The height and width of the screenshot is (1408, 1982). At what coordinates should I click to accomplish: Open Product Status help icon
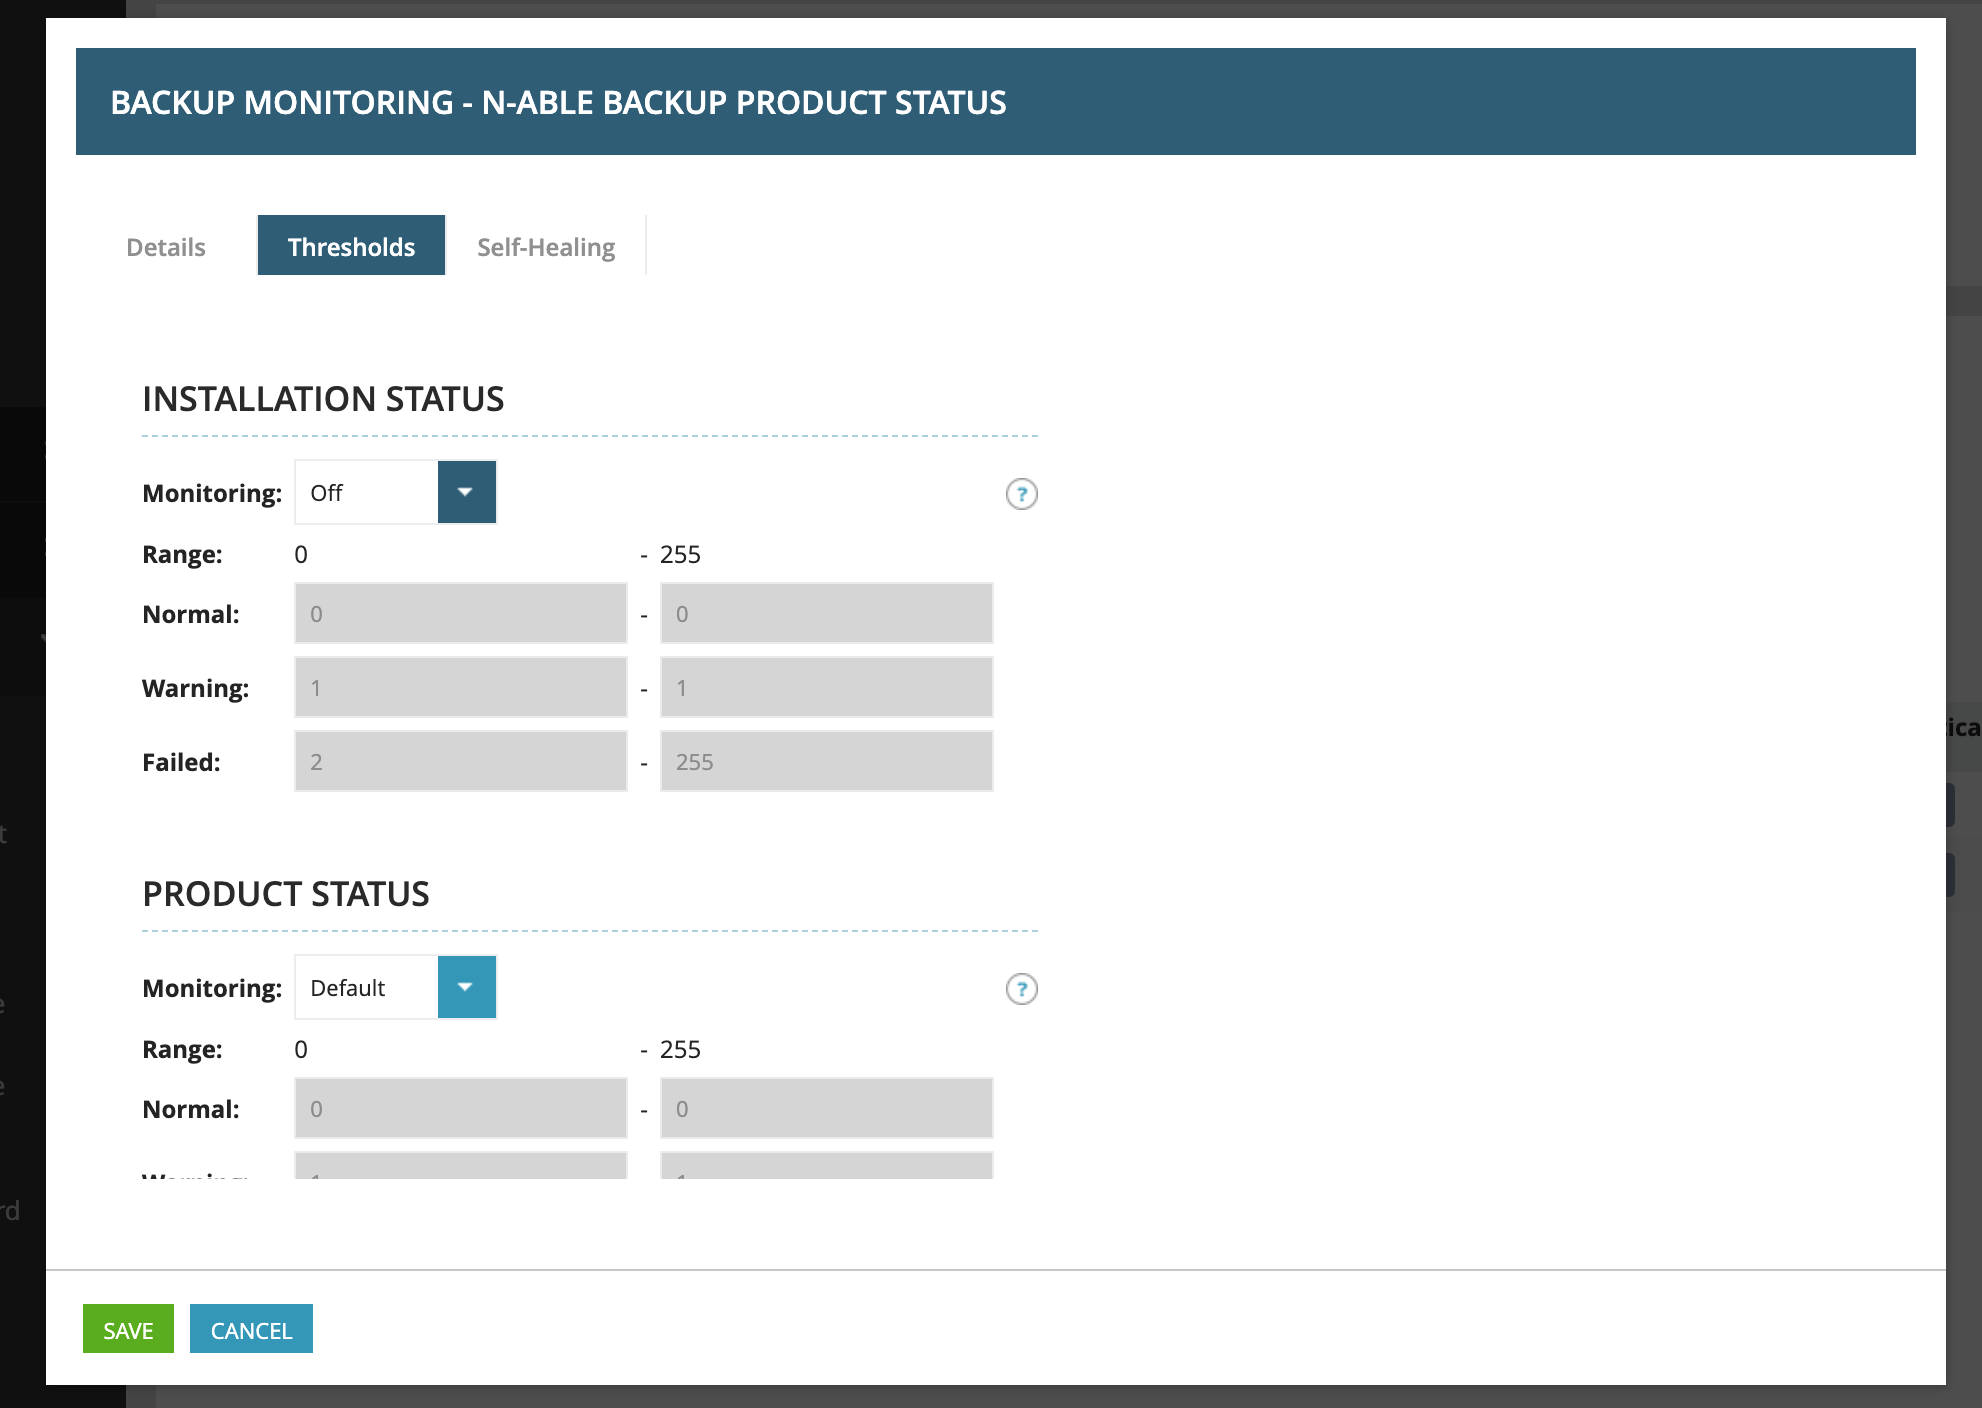point(1021,989)
